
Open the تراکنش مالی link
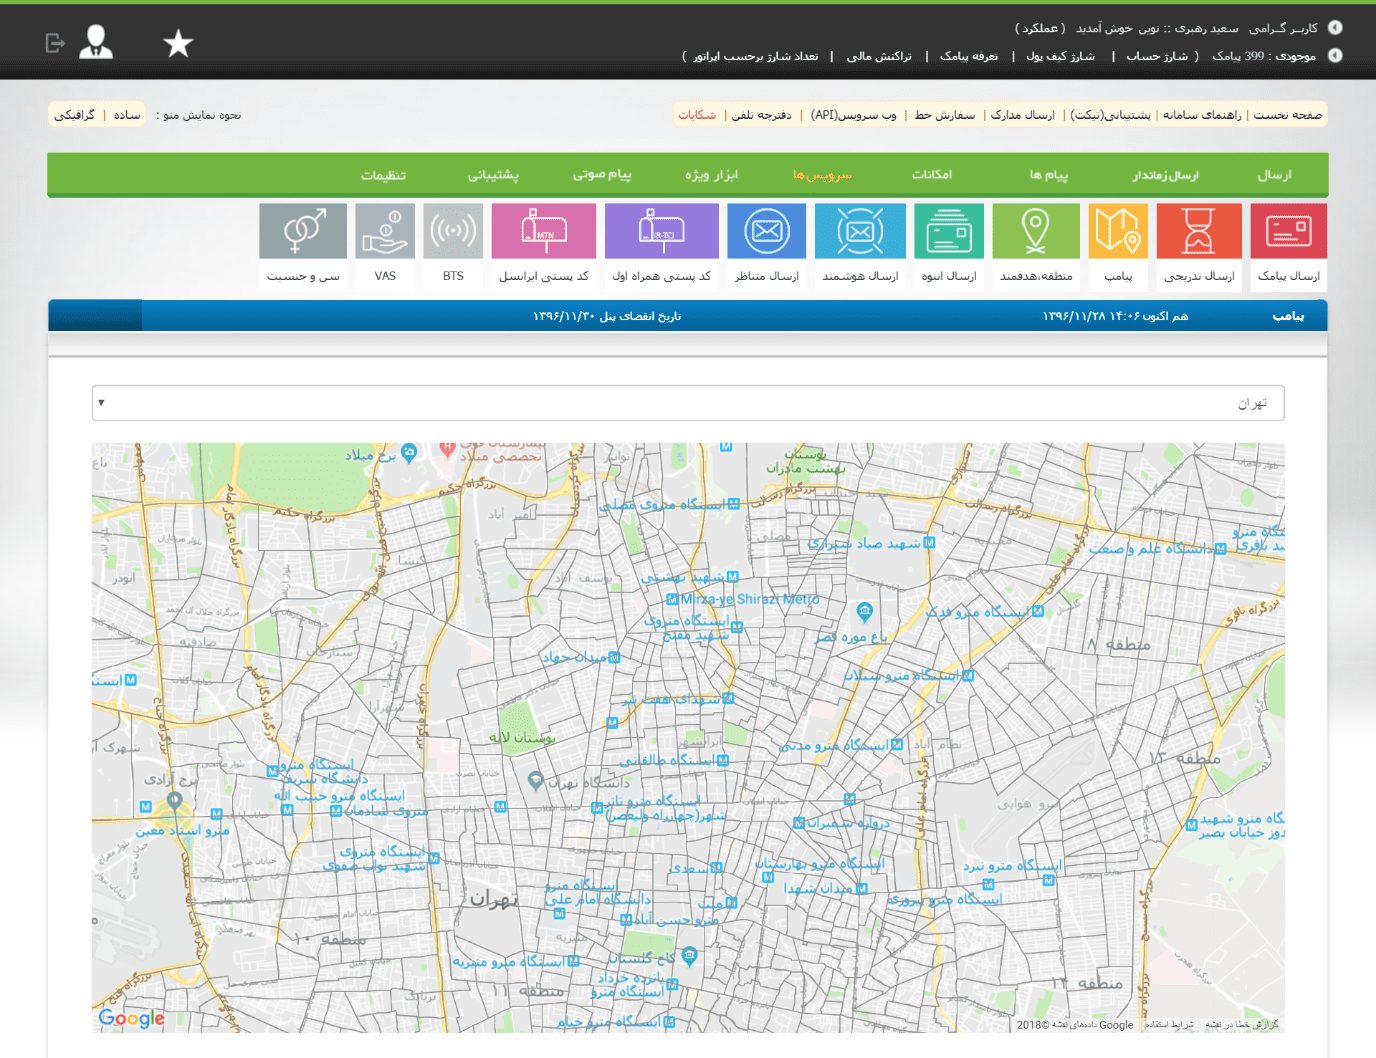click(879, 56)
